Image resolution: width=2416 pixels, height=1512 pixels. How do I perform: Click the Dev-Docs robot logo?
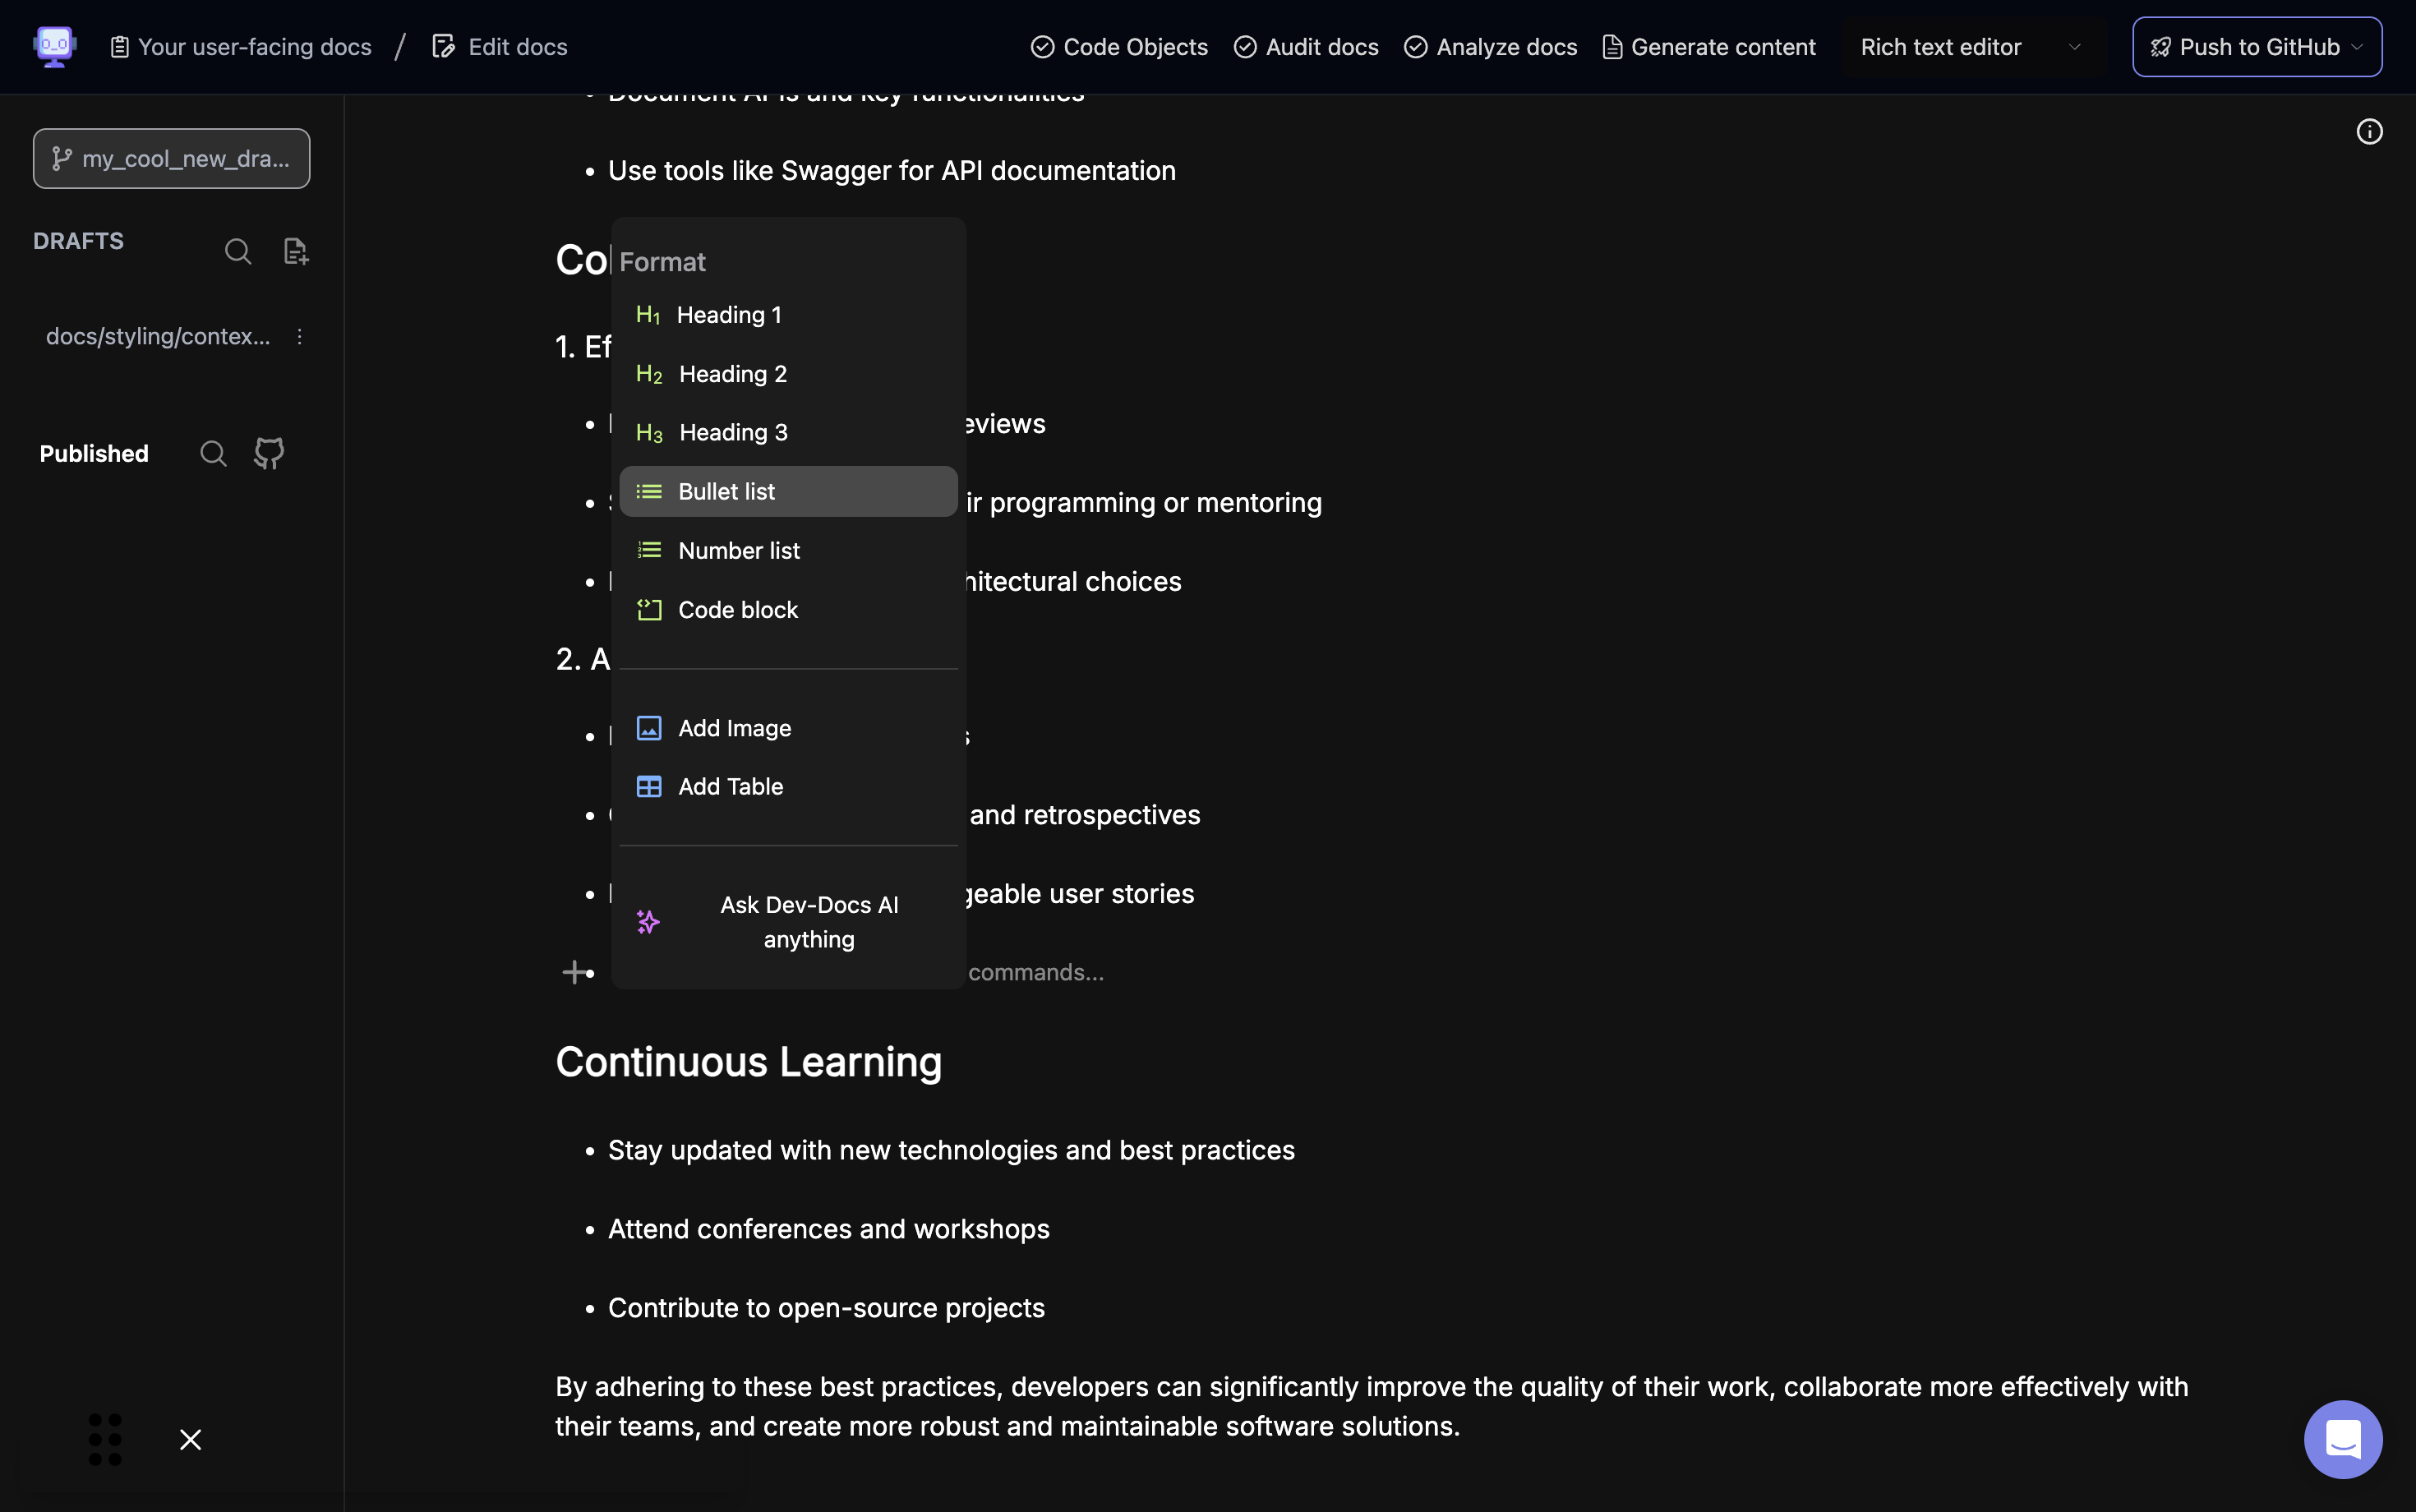click(x=54, y=46)
